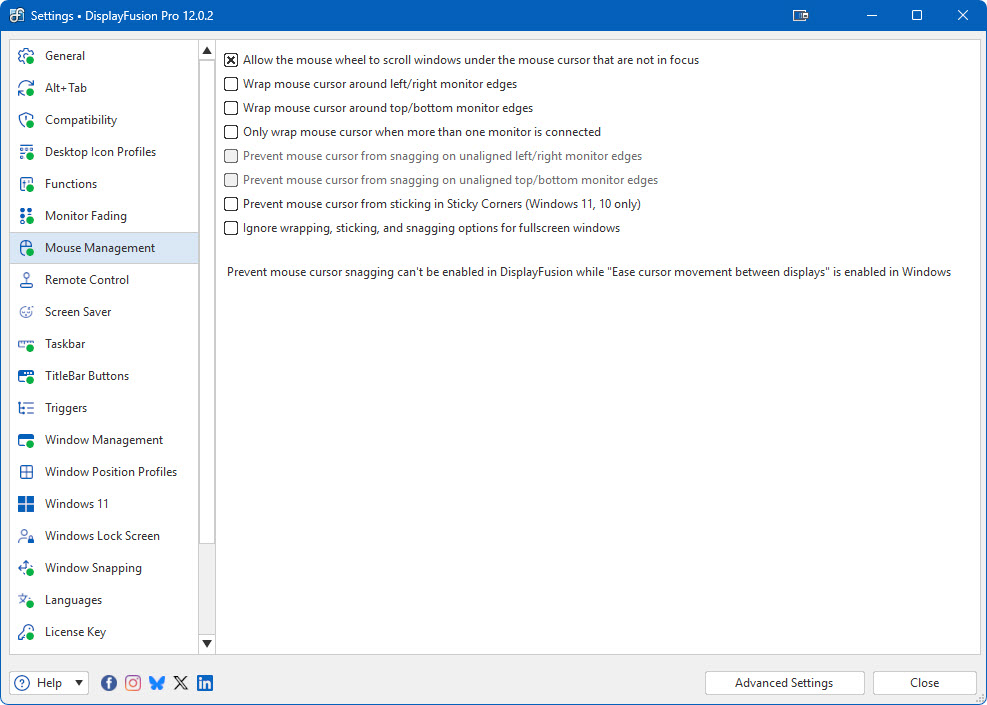987x705 pixels.
Task: Disable mouse wheel scroll for unfocused windows
Action: [231, 60]
